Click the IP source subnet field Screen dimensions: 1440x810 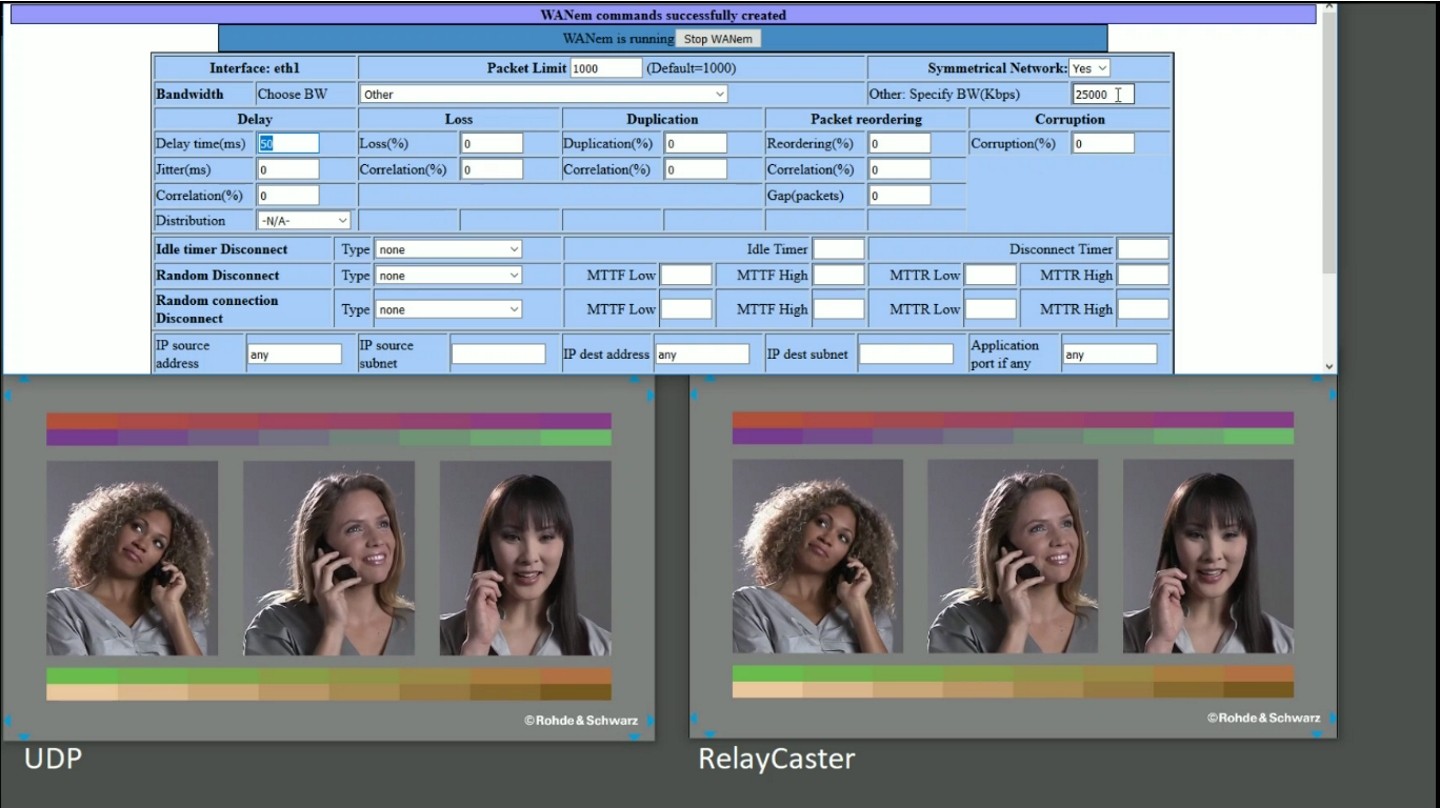coord(498,354)
